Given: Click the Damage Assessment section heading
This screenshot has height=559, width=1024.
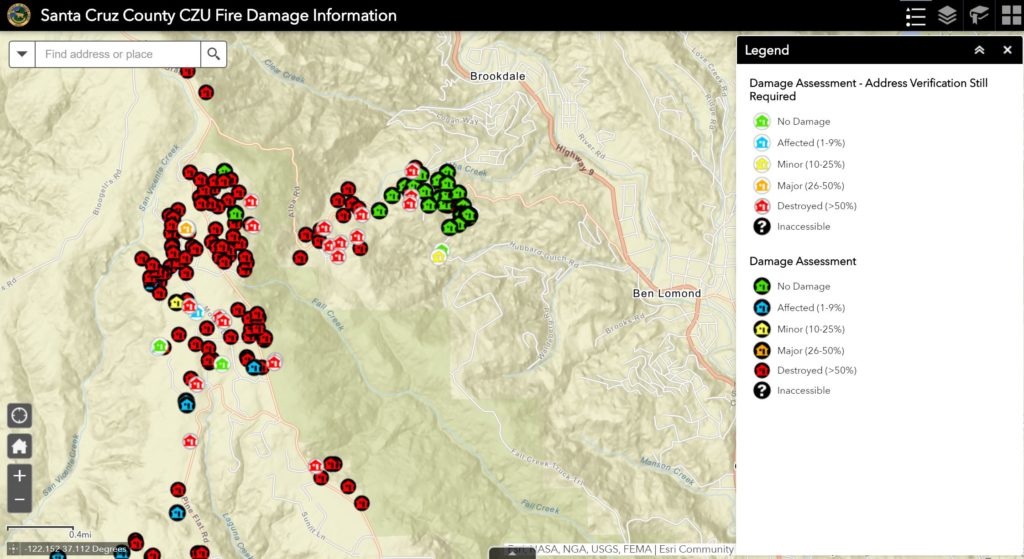Looking at the screenshot, I should (x=803, y=261).
